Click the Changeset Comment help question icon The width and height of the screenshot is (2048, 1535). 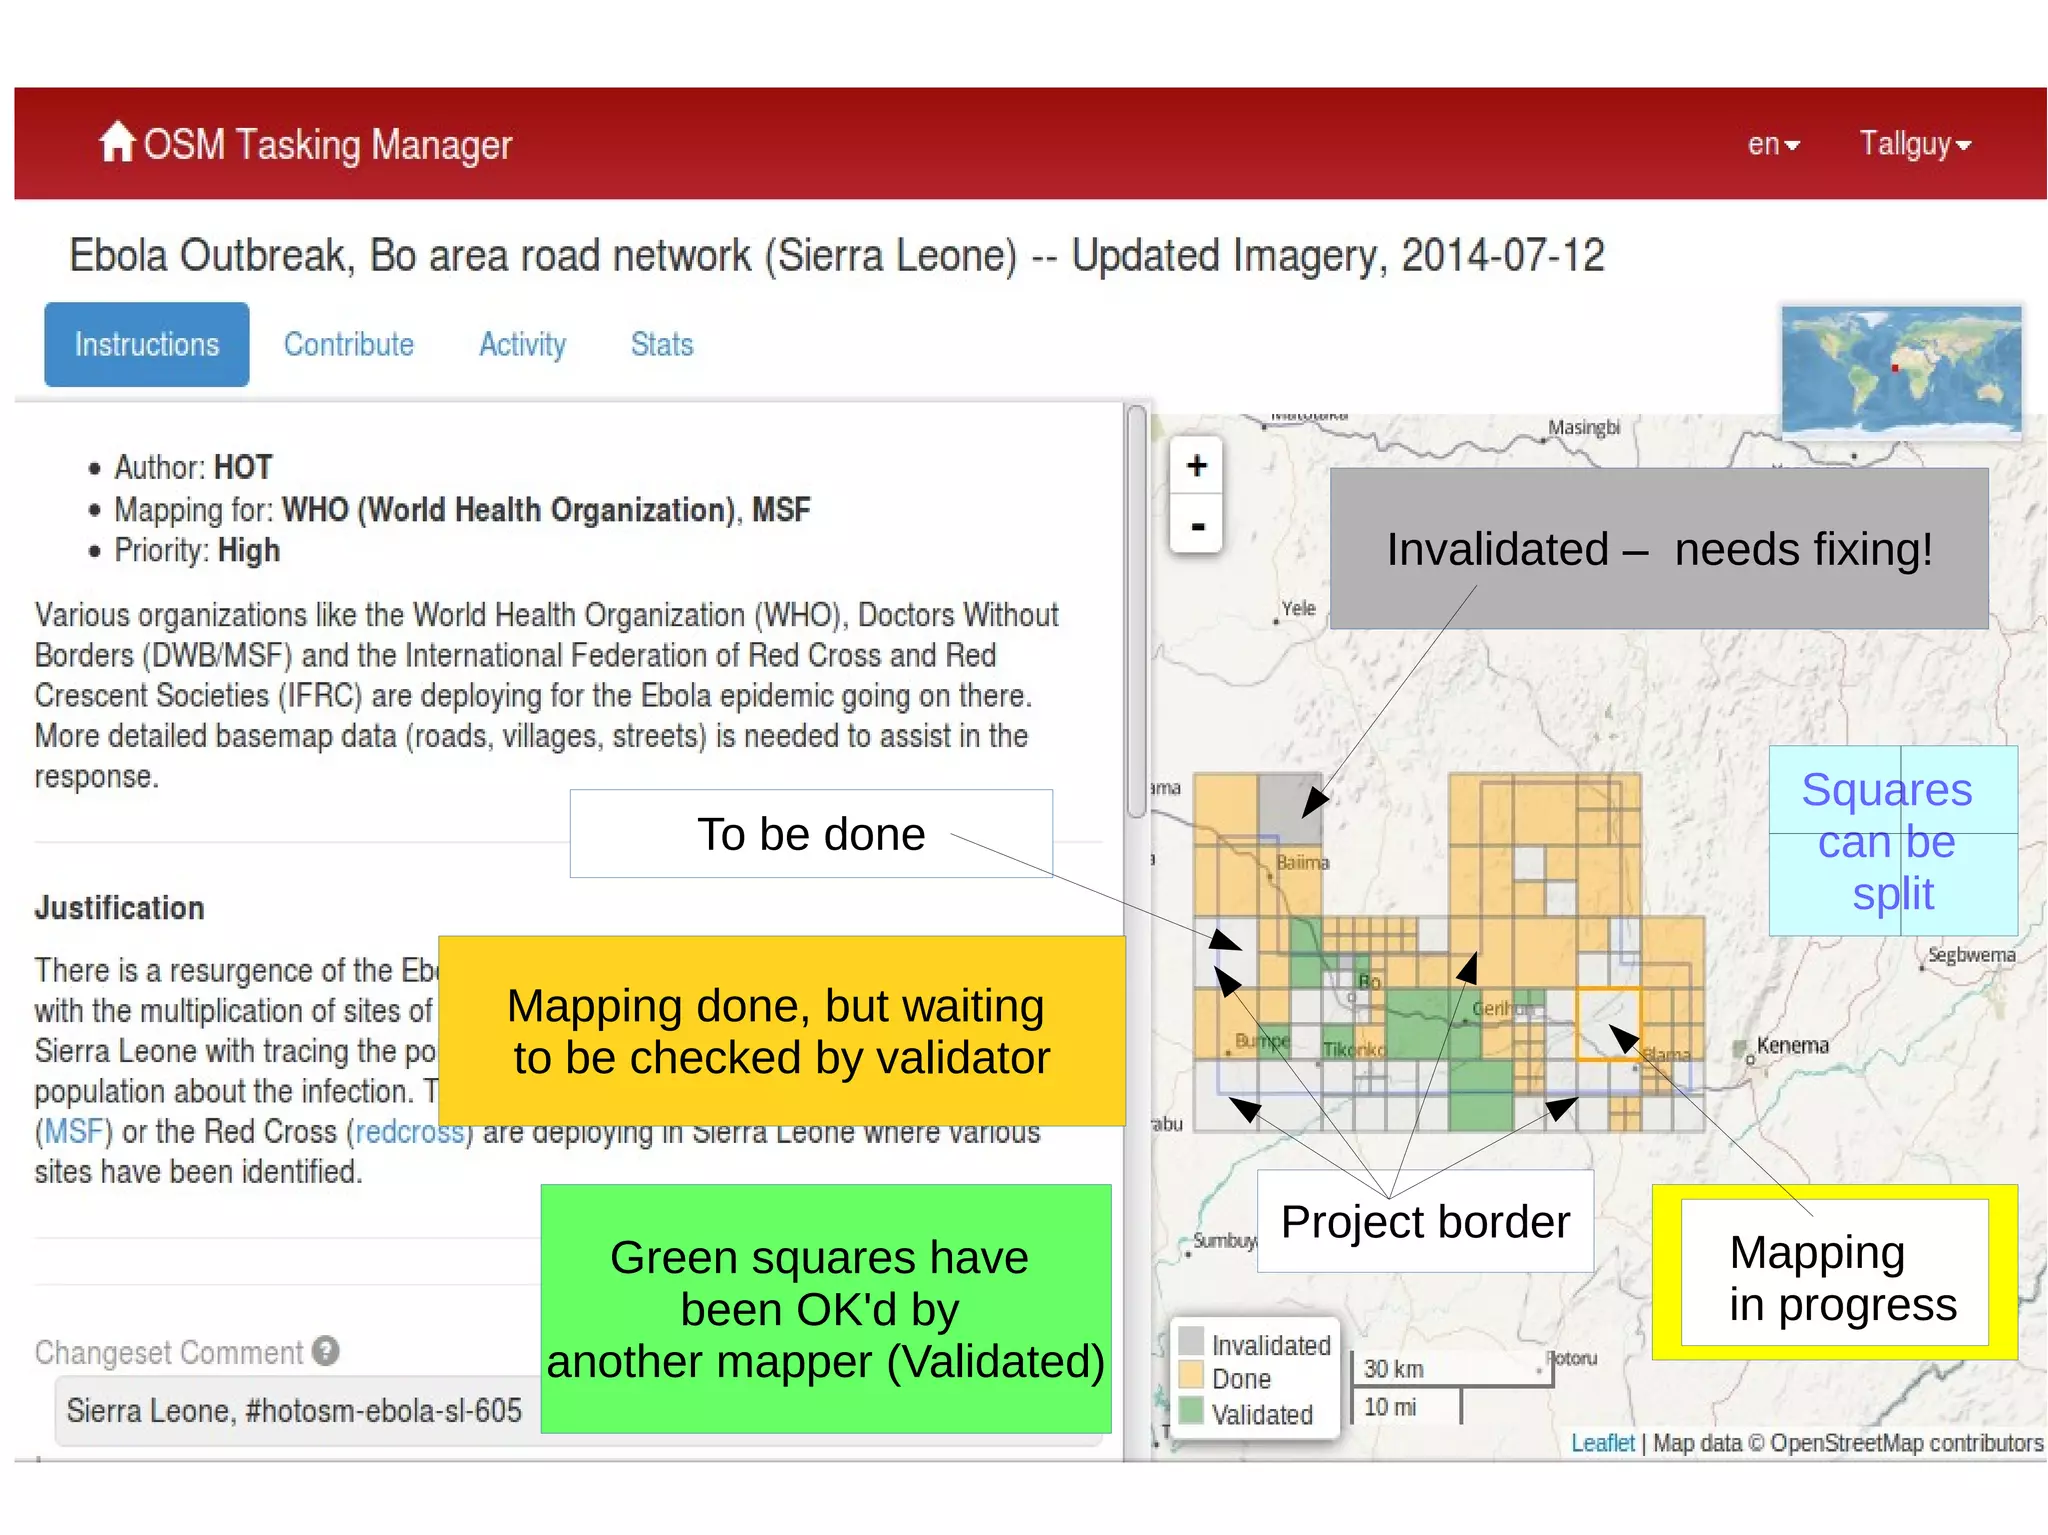[326, 1351]
